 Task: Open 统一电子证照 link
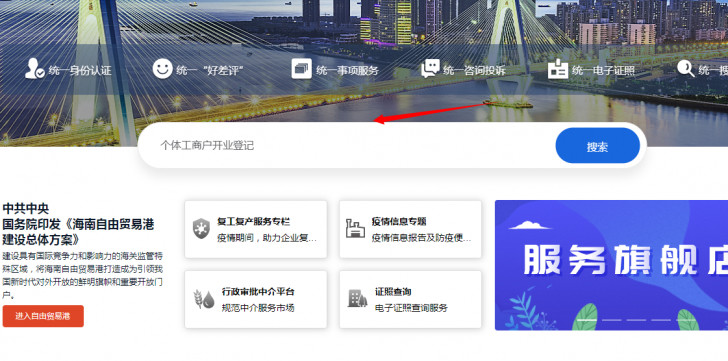point(603,71)
